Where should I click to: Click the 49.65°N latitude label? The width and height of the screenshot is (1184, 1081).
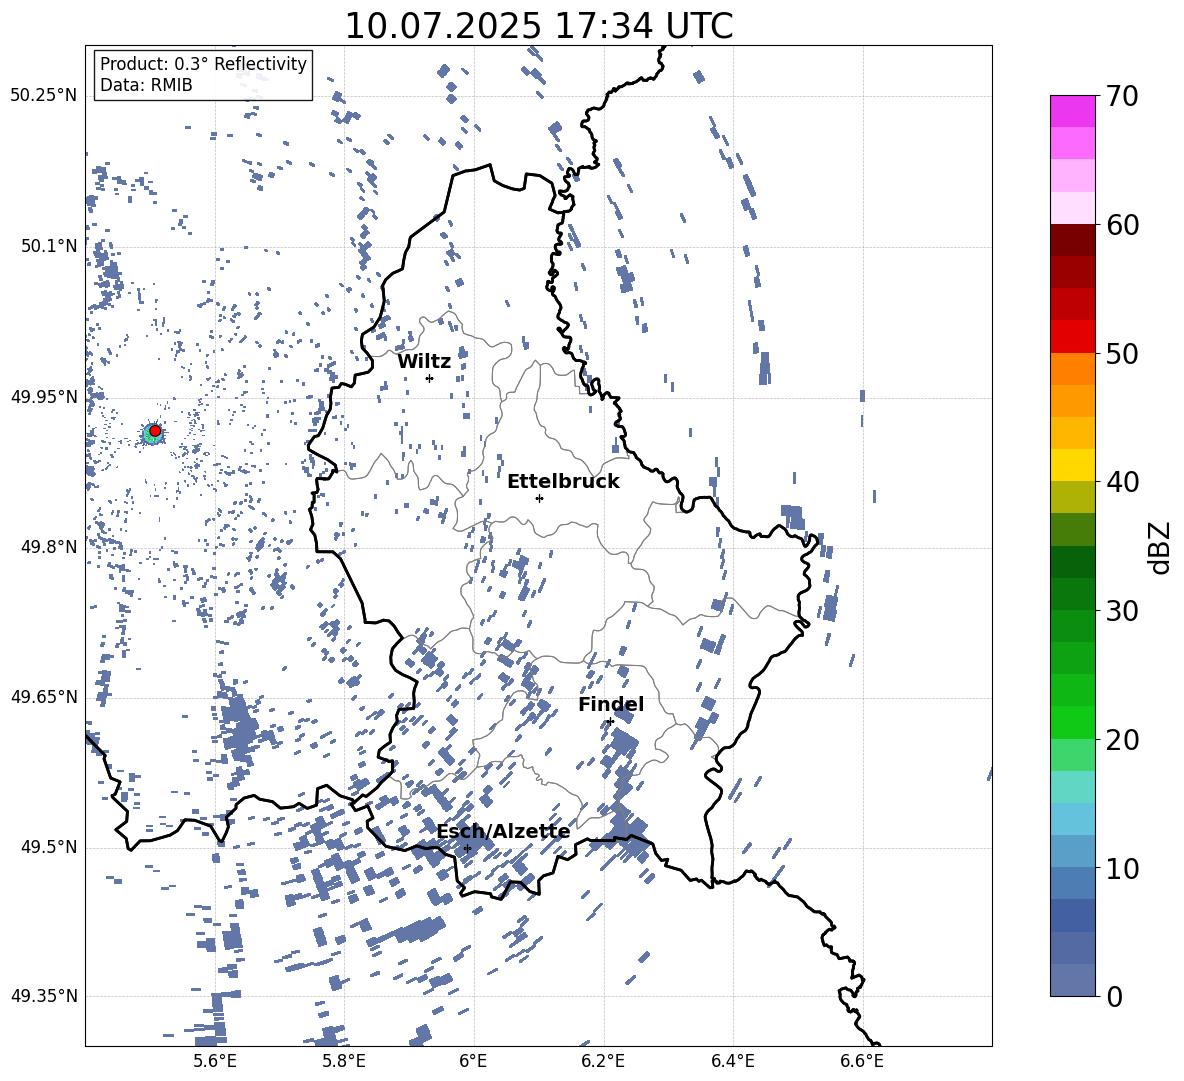44,696
